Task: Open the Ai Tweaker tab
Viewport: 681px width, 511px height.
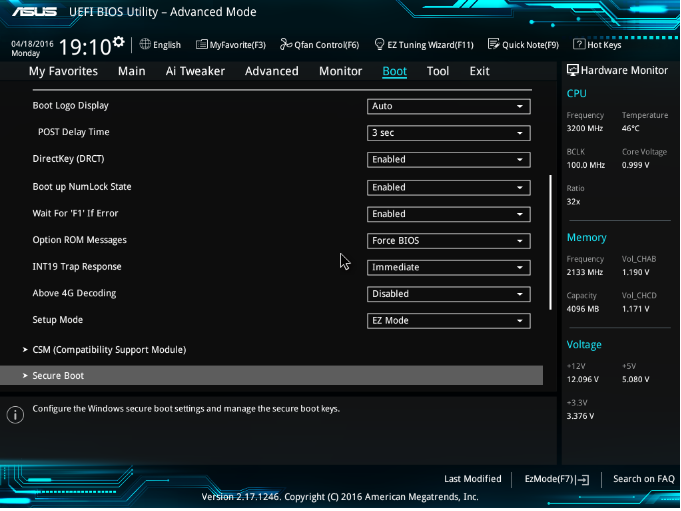Action: click(x=195, y=71)
